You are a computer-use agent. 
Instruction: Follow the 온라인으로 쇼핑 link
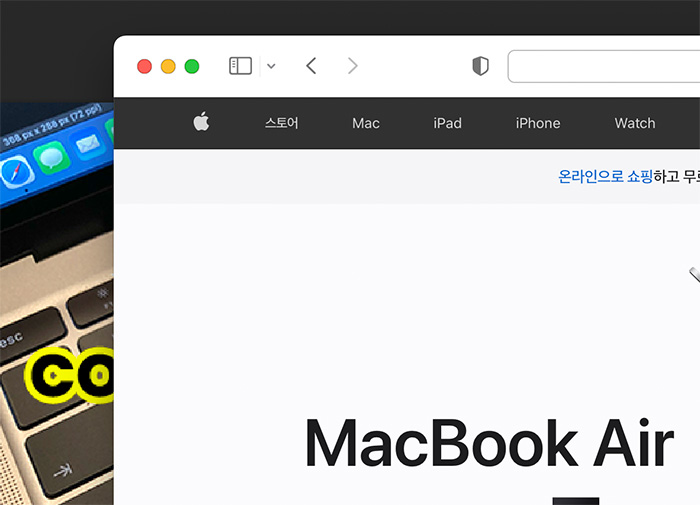coord(605,176)
